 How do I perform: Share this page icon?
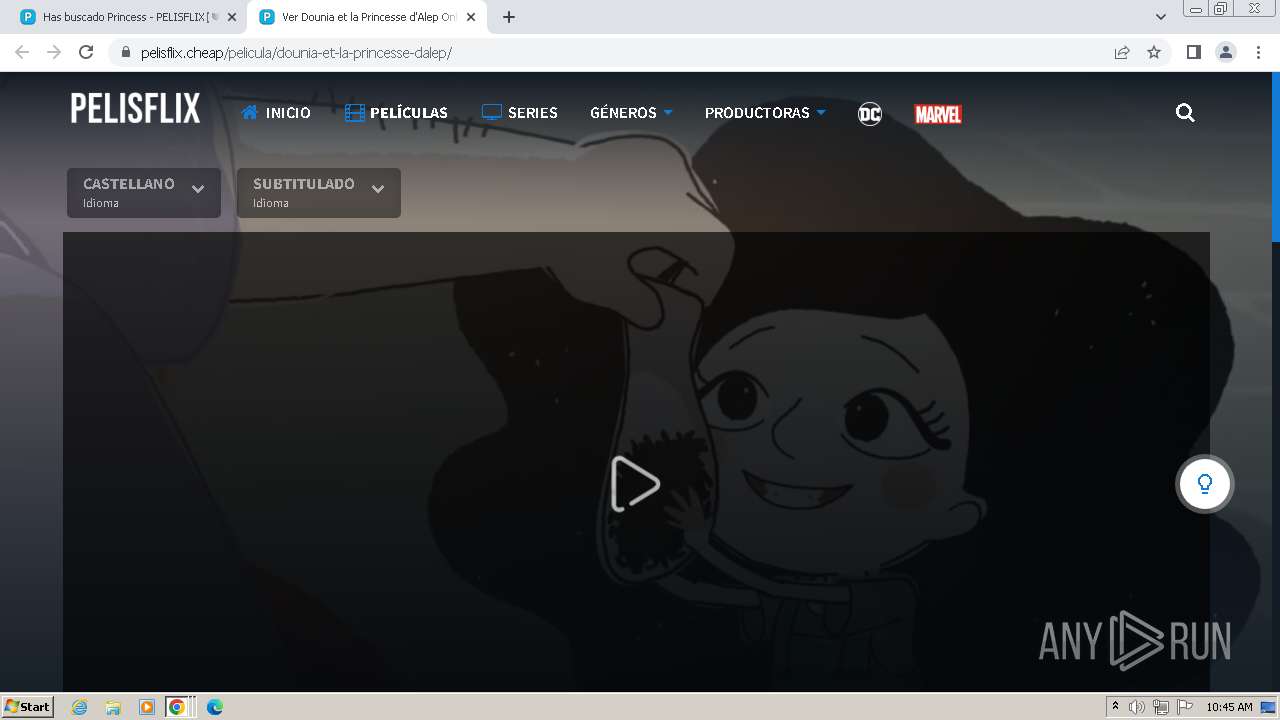click(1122, 52)
